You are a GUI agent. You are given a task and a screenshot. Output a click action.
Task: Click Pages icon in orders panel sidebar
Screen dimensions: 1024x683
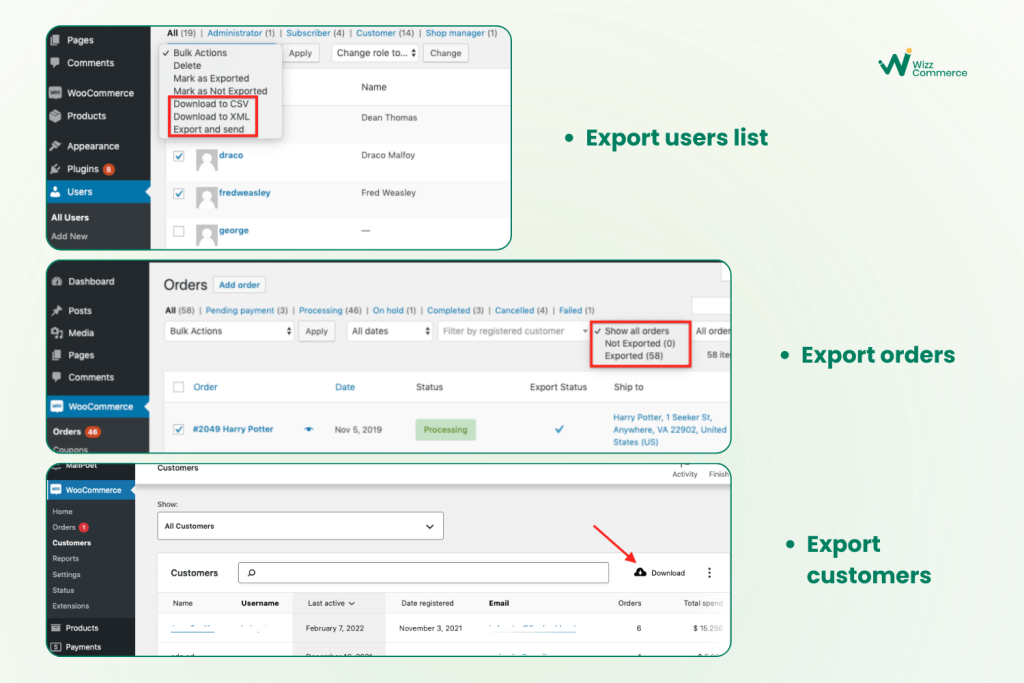[57, 355]
